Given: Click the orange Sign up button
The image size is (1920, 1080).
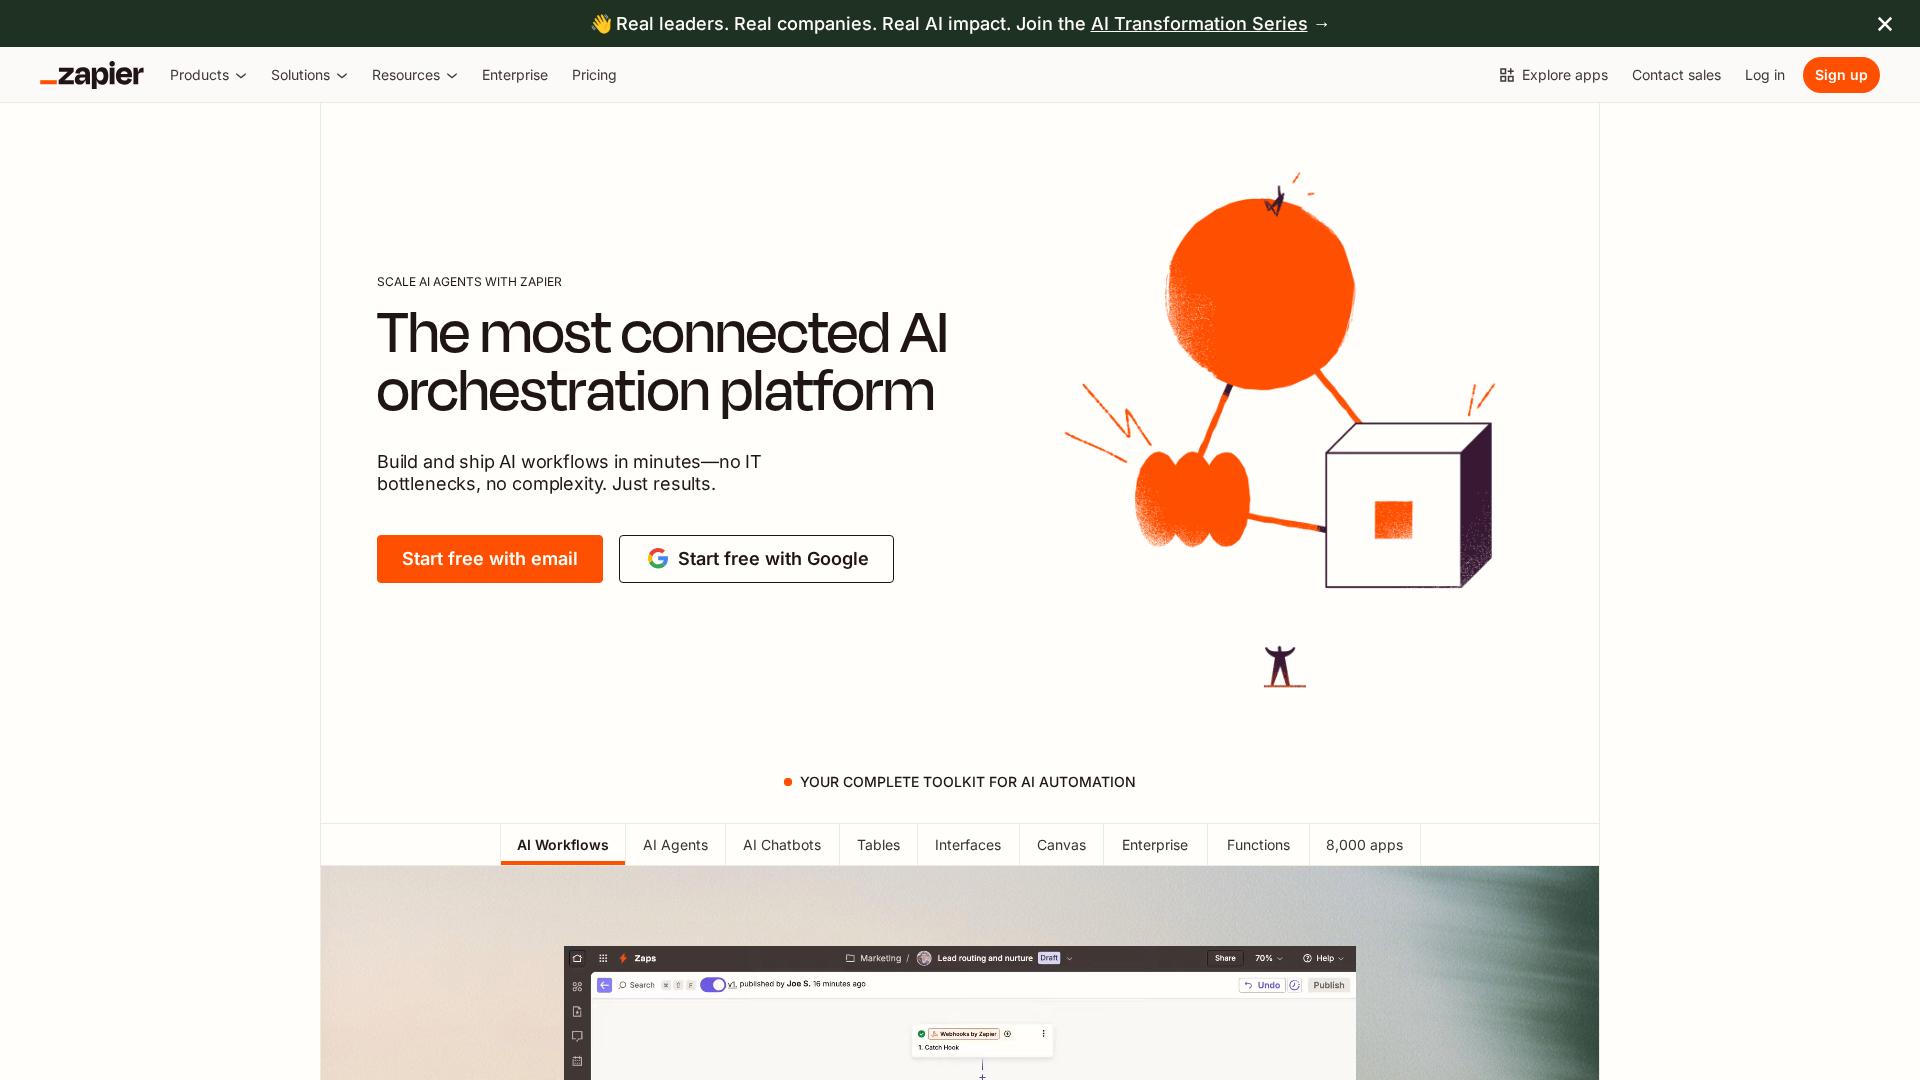Looking at the screenshot, I should click(x=1841, y=75).
